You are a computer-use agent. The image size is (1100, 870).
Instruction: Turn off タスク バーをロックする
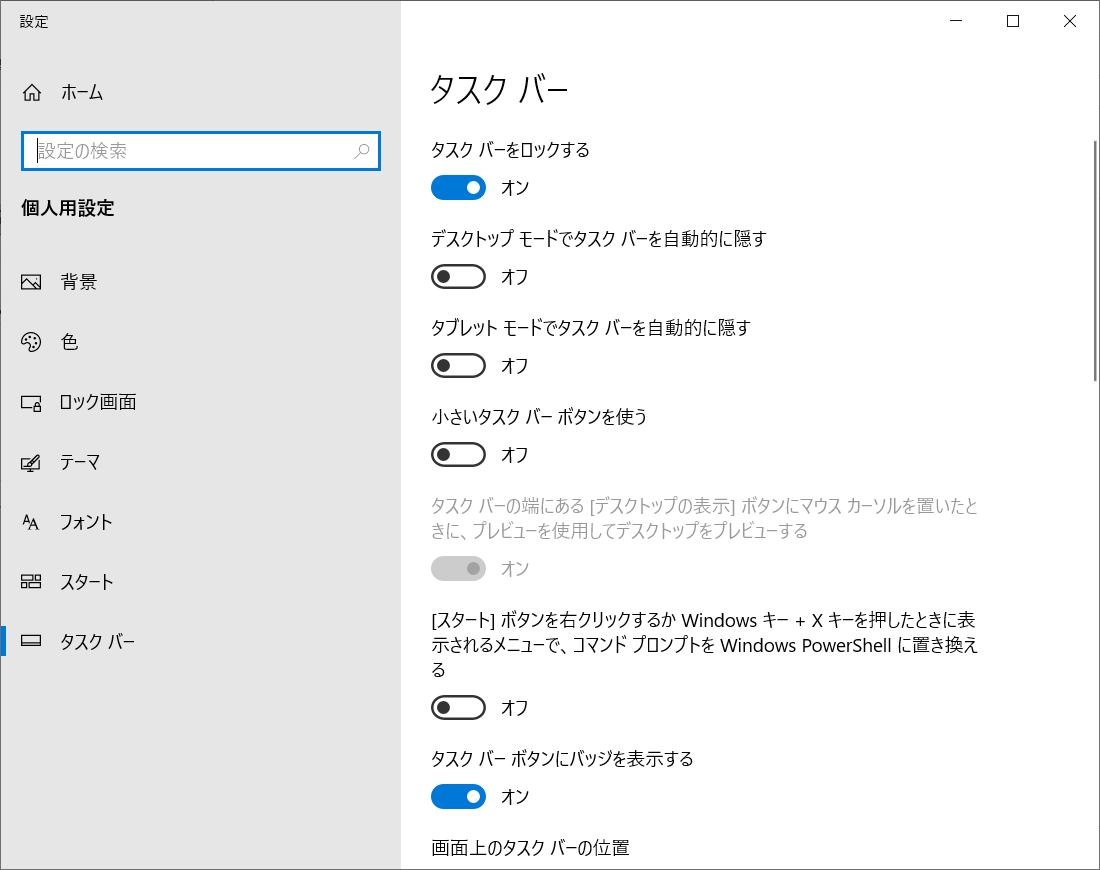click(458, 187)
